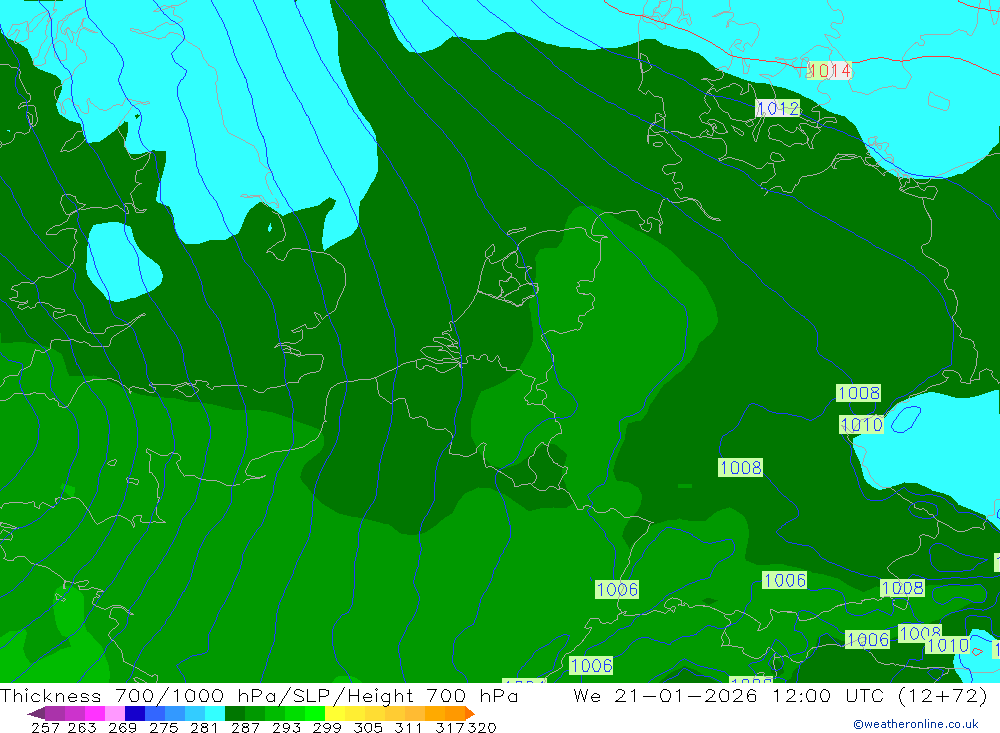Click the legend value 275
Screen dimensions: 1000x733
coord(163,727)
